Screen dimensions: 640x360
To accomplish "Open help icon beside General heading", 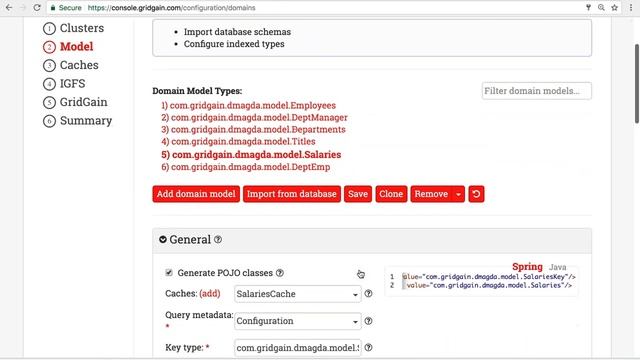I will click(x=218, y=240).
